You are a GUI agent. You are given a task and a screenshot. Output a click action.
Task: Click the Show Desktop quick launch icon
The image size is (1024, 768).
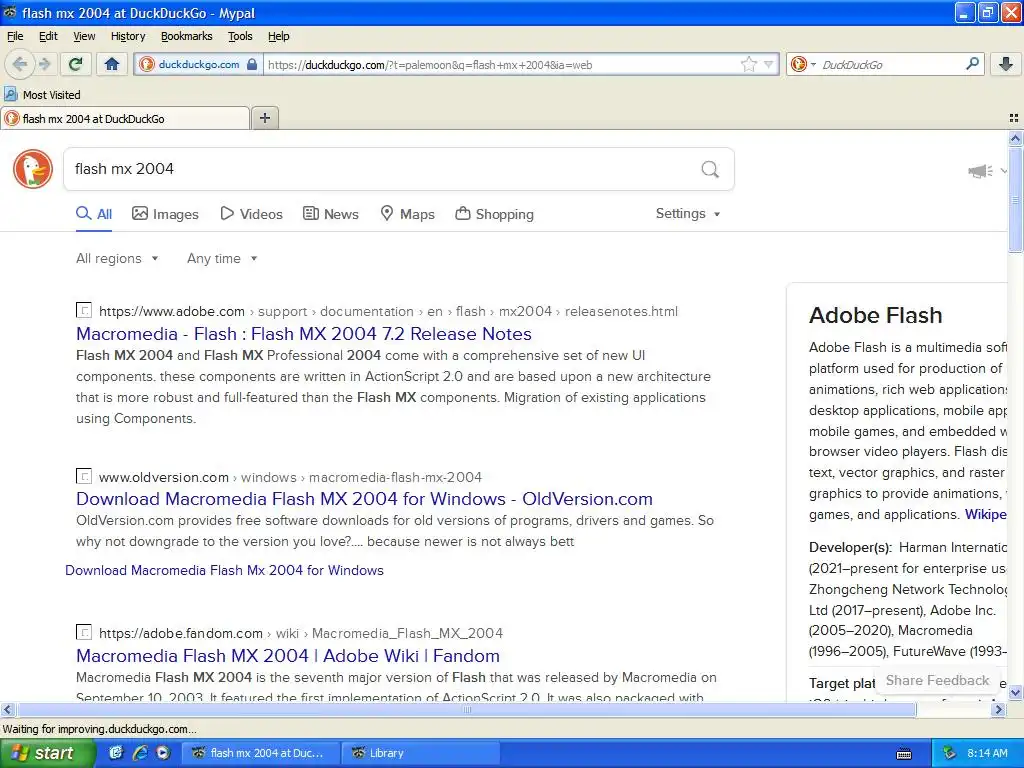coord(116,752)
